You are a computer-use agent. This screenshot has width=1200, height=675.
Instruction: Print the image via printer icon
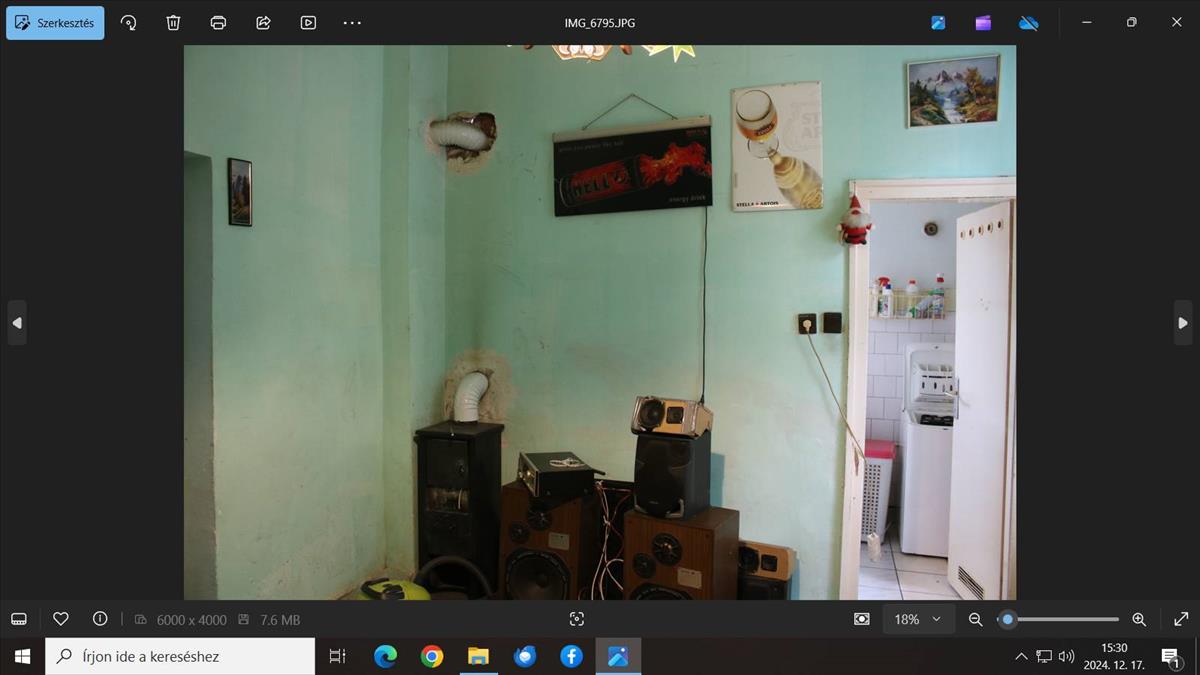pos(218,23)
